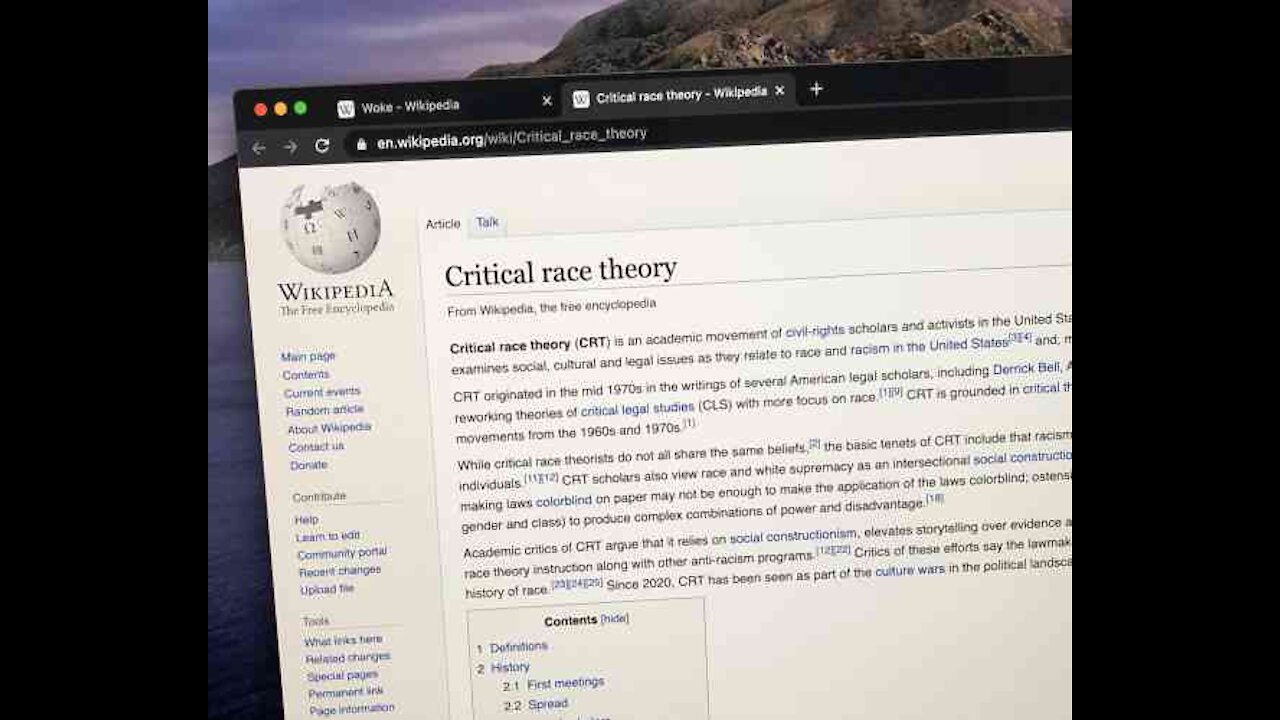Open Community portal link
This screenshot has width=1280, height=720.
click(x=342, y=553)
